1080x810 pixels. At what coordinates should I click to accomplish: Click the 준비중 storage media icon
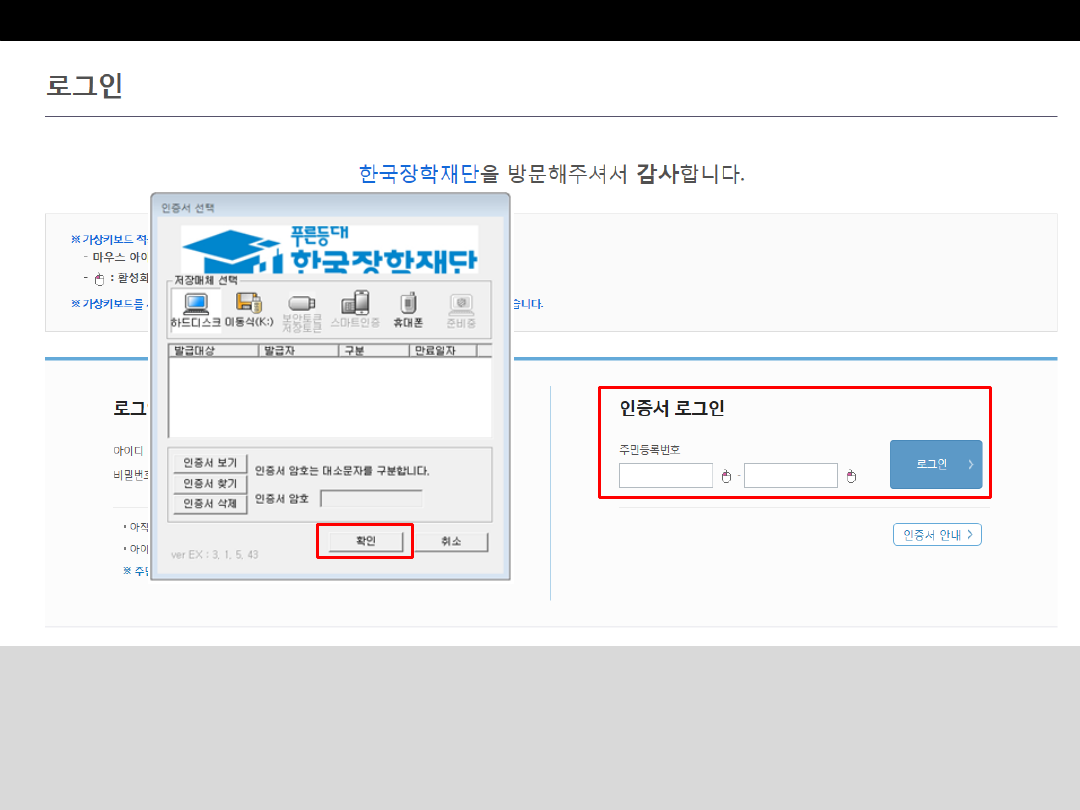pos(461,310)
